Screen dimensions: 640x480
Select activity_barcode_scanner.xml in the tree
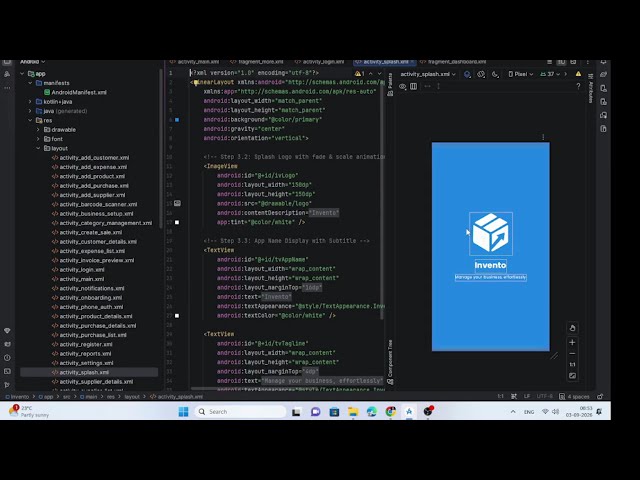click(x=94, y=204)
